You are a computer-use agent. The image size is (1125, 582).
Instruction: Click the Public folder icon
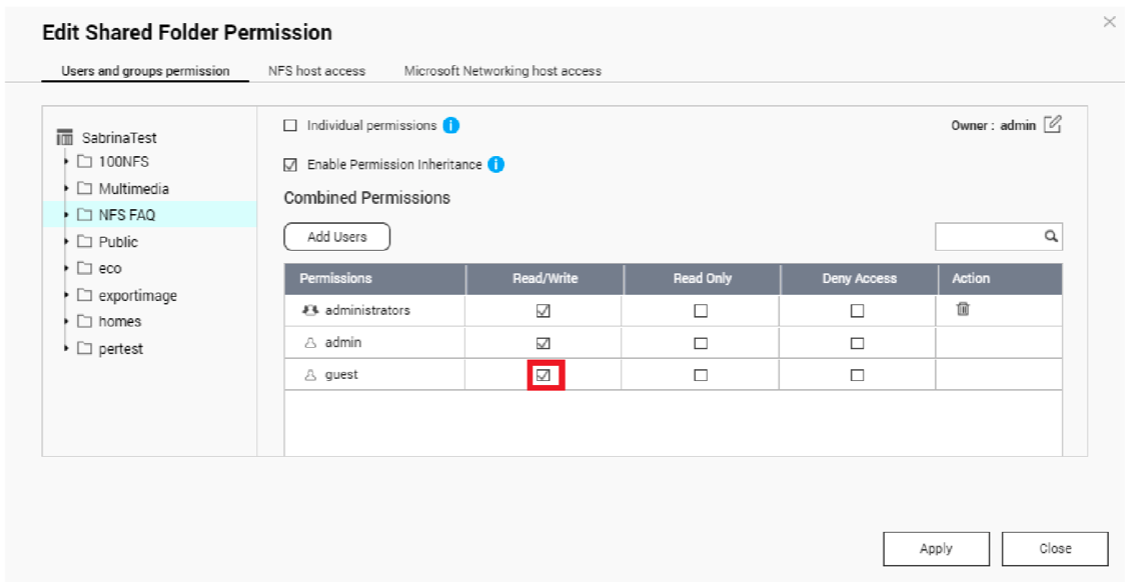click(85, 241)
